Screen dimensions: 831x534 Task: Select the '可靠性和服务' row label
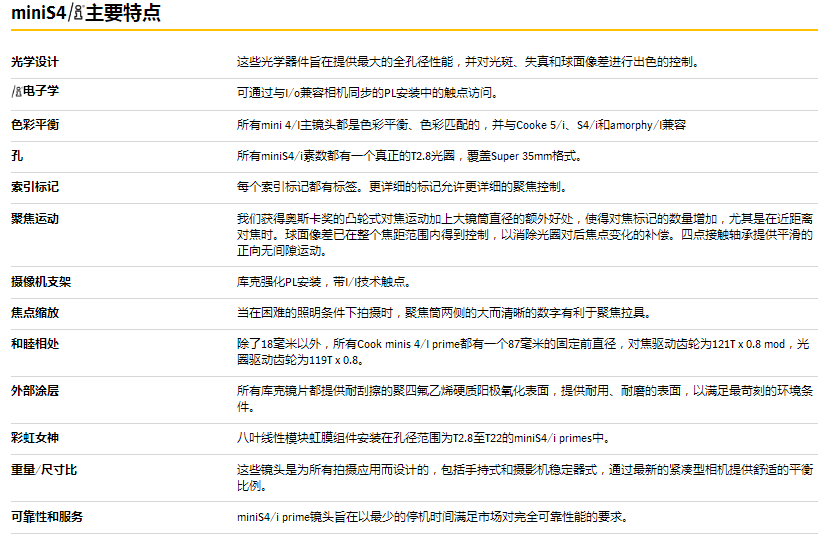pyautogui.click(x=47, y=517)
